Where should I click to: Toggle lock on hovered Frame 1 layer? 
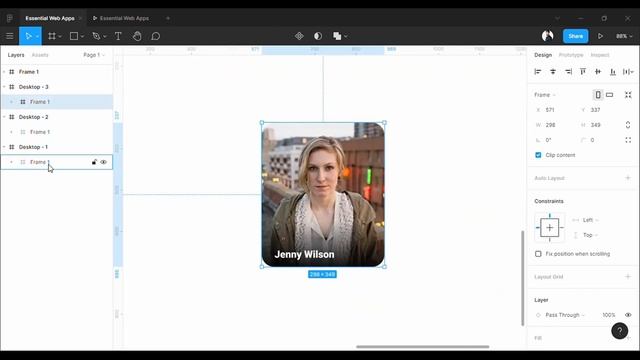(94, 162)
